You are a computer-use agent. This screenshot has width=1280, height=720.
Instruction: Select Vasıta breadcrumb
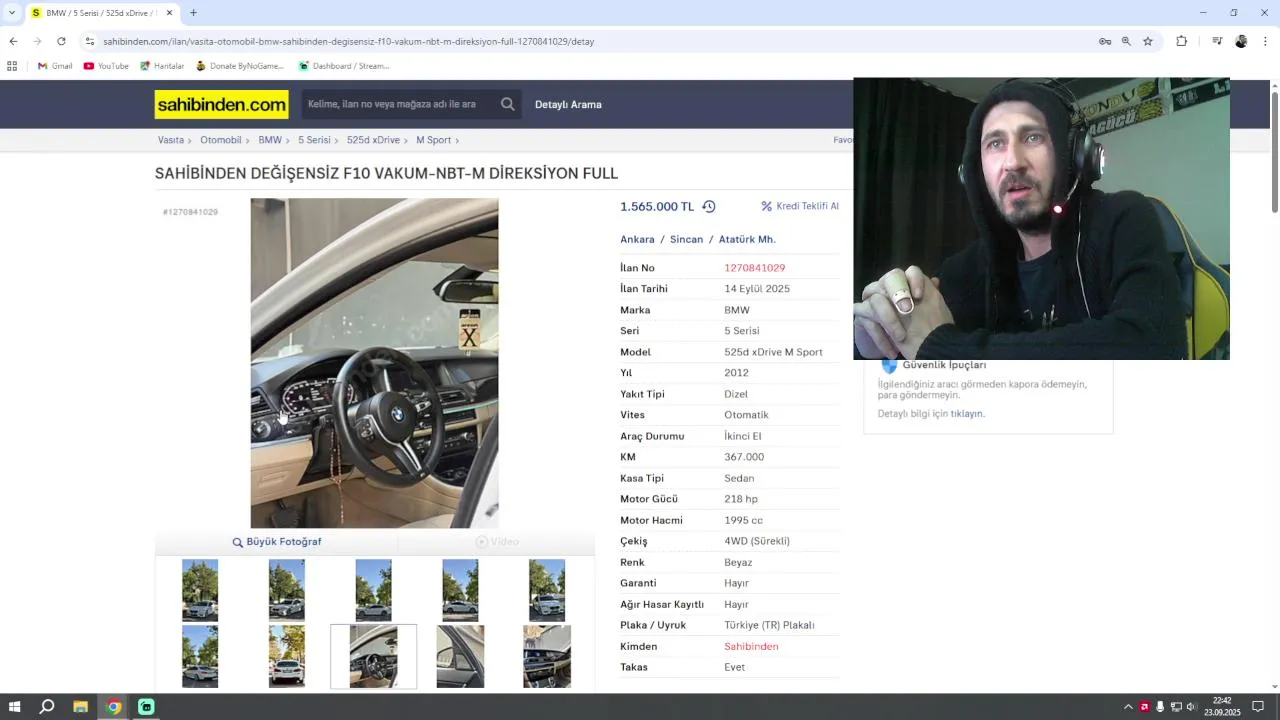point(171,140)
